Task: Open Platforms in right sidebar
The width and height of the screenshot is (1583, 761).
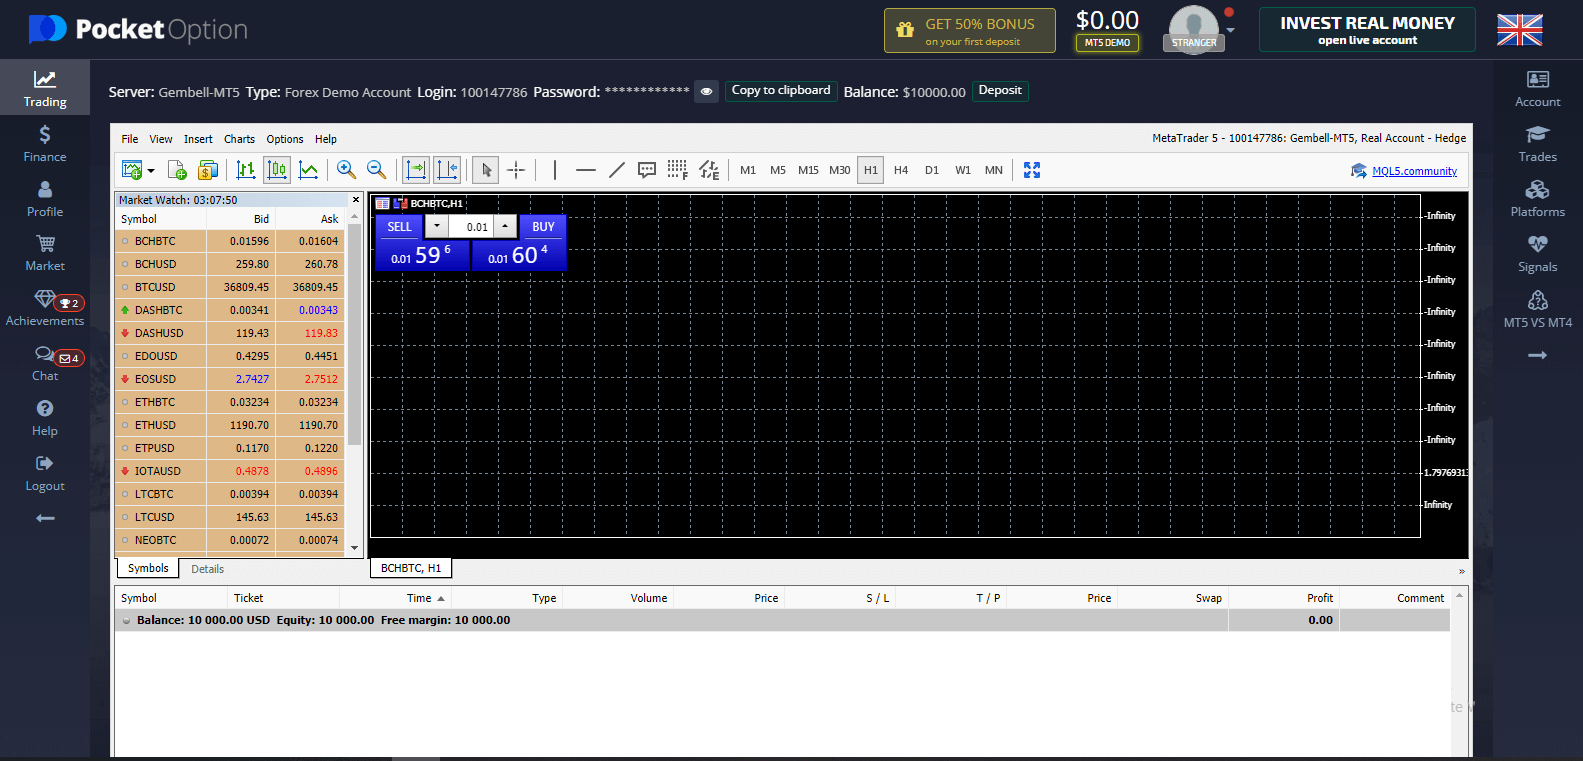Action: [1537, 198]
